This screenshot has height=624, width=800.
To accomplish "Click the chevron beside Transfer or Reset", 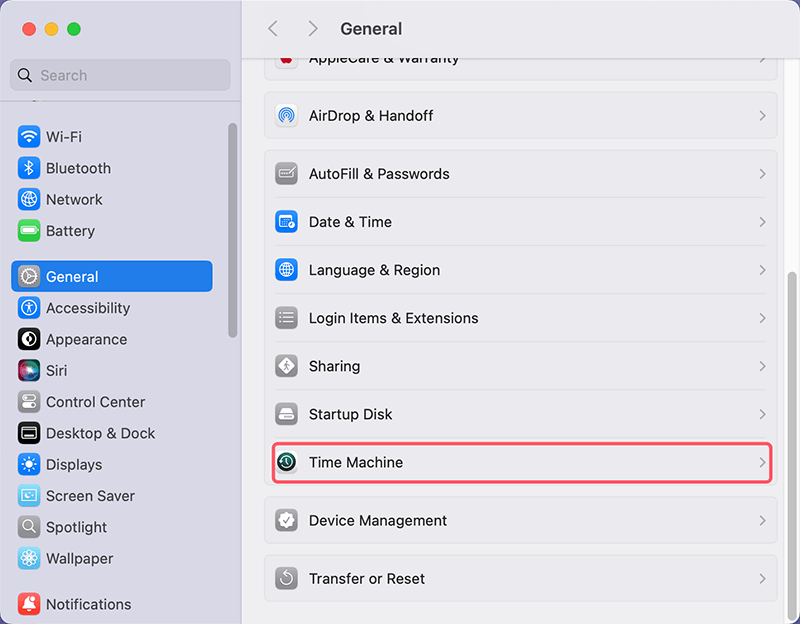I will point(762,579).
